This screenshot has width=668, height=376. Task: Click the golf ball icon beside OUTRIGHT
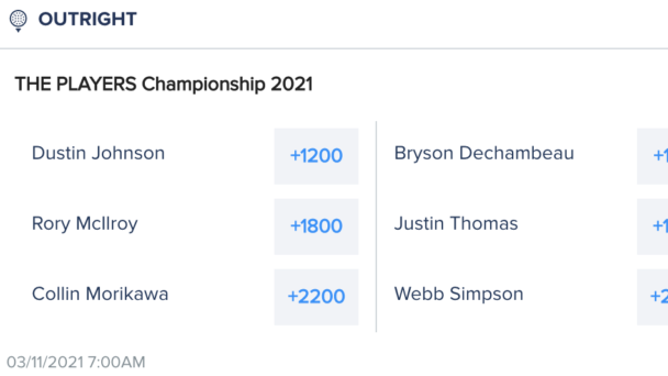pos(18,21)
